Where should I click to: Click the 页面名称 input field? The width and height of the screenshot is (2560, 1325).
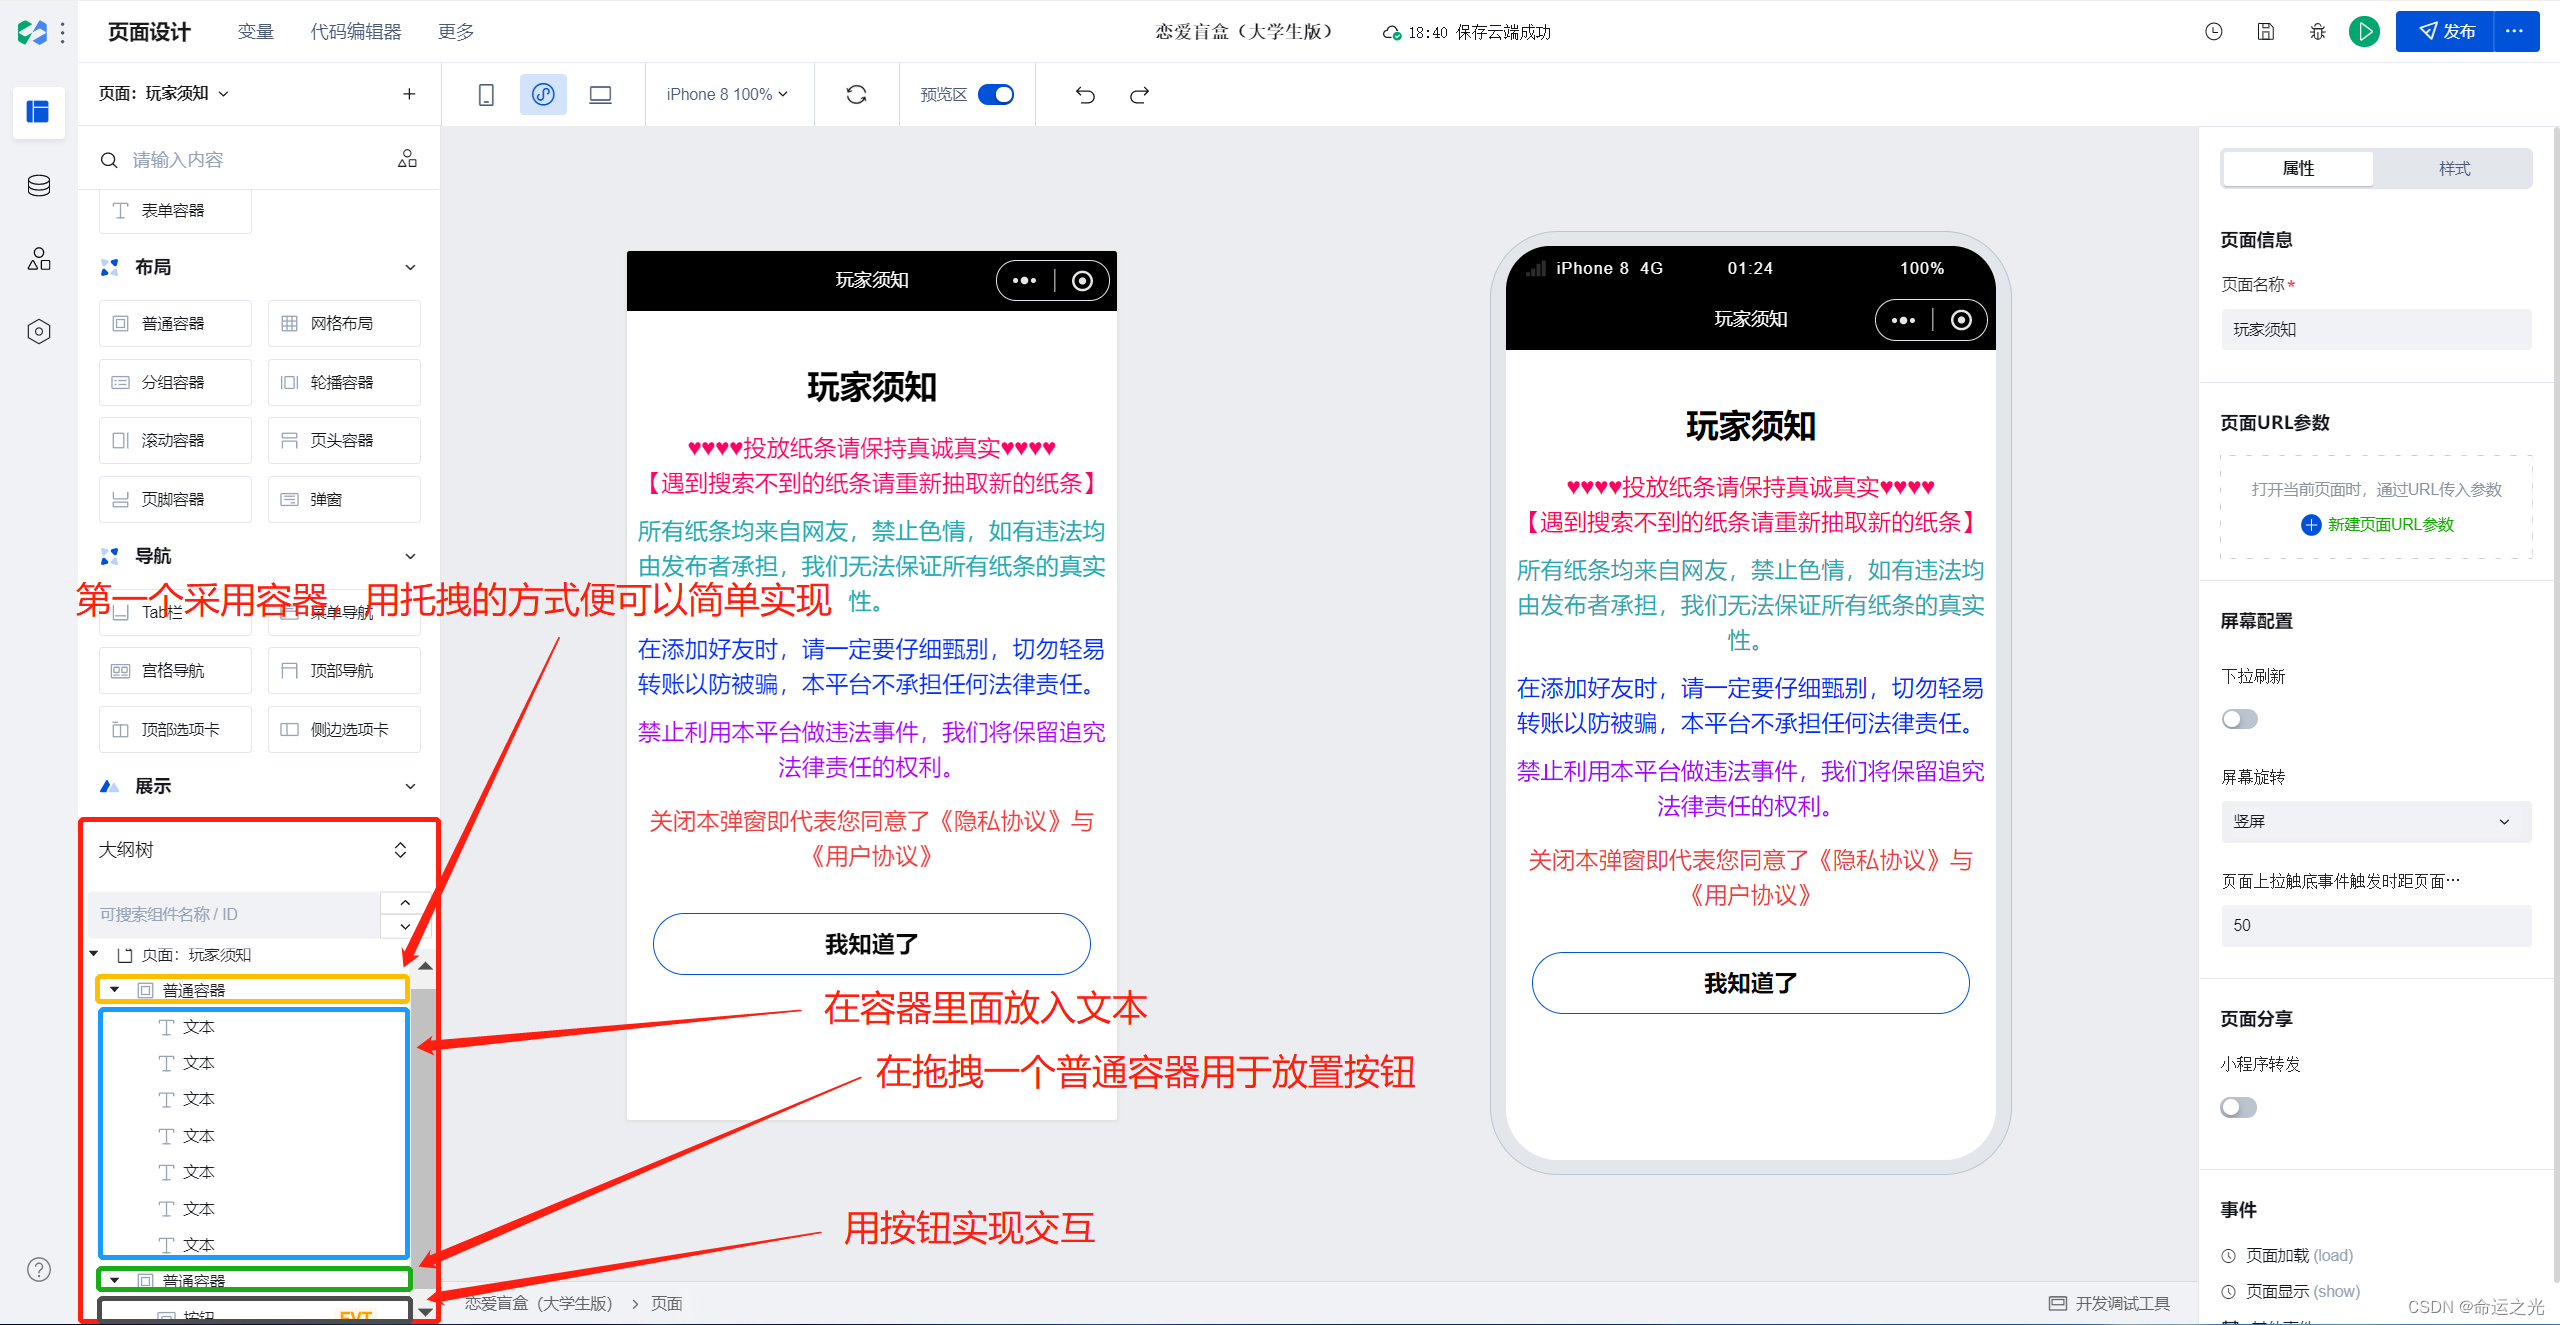click(x=2376, y=330)
